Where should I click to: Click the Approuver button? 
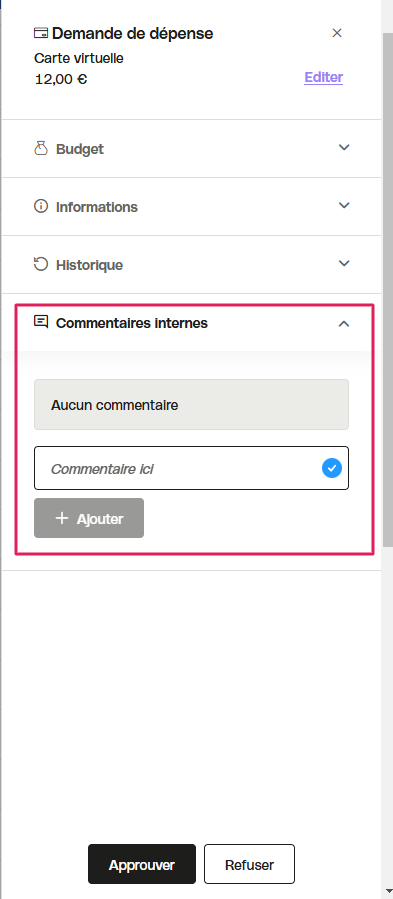point(142,864)
